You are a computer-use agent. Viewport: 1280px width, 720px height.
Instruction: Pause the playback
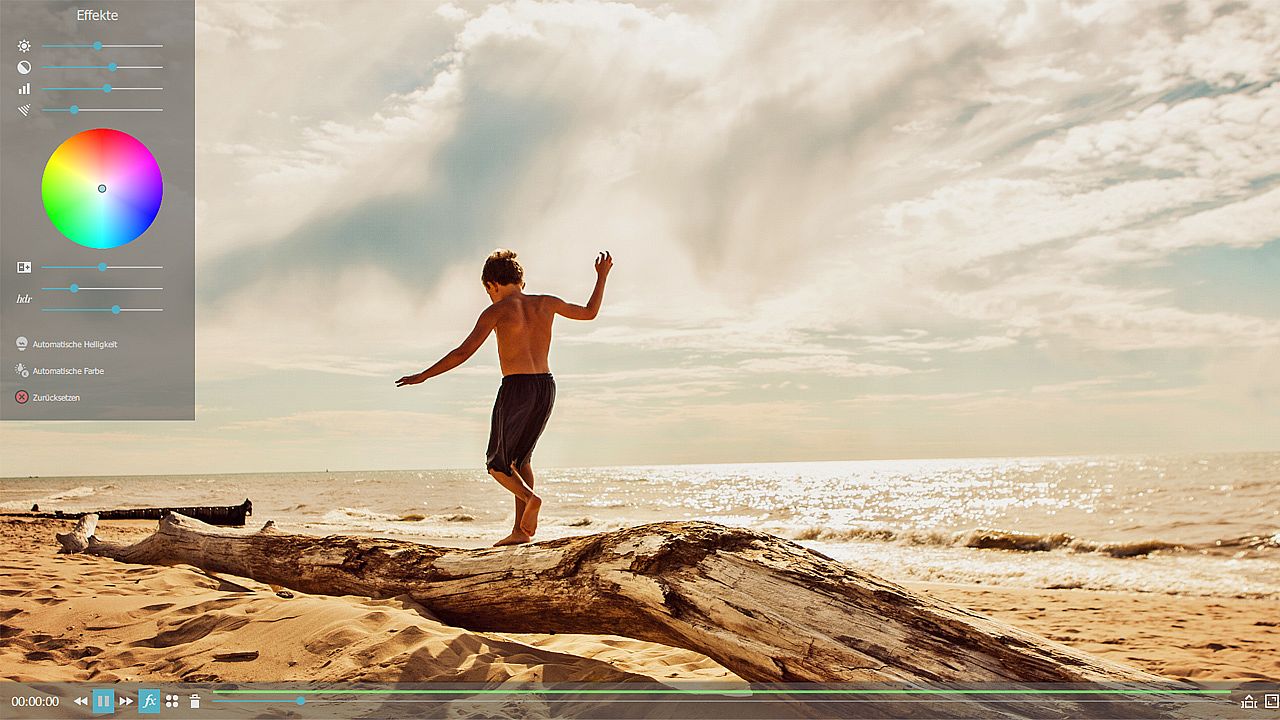click(103, 701)
